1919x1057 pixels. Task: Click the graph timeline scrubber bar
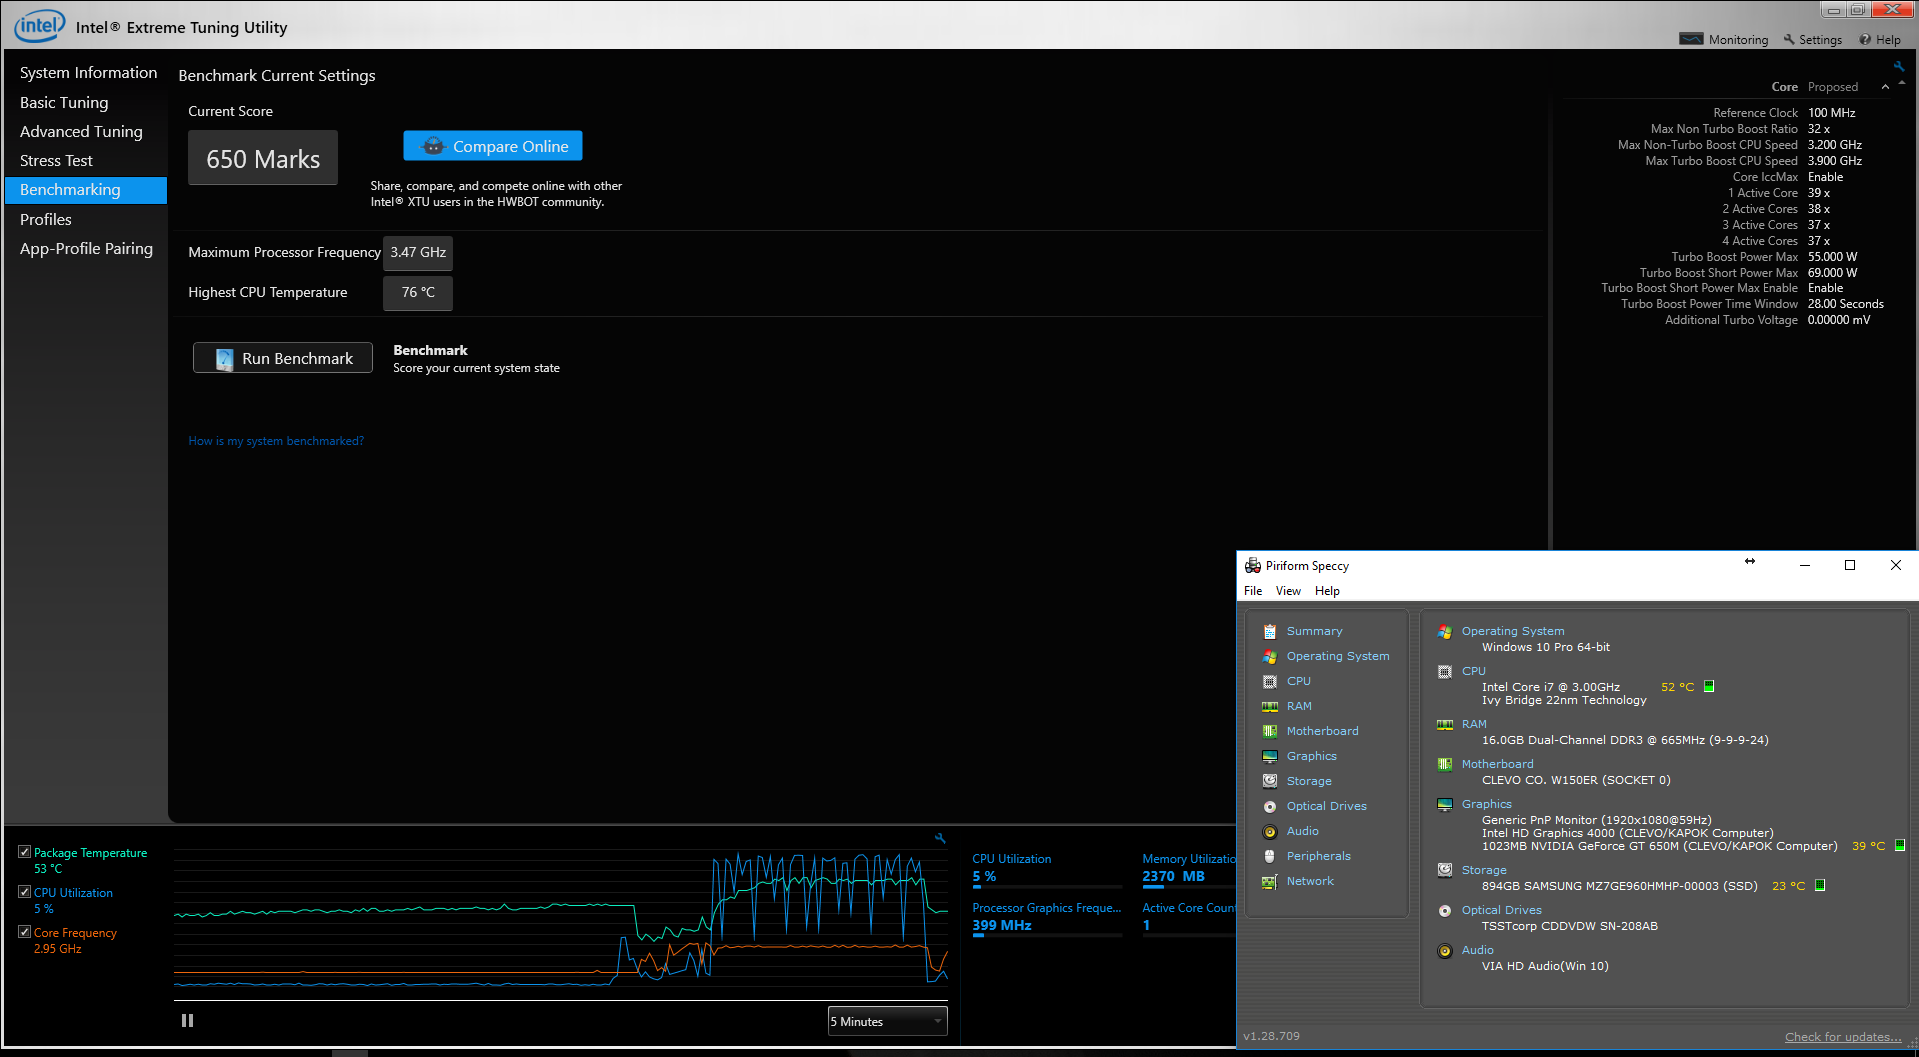tap(561, 1000)
